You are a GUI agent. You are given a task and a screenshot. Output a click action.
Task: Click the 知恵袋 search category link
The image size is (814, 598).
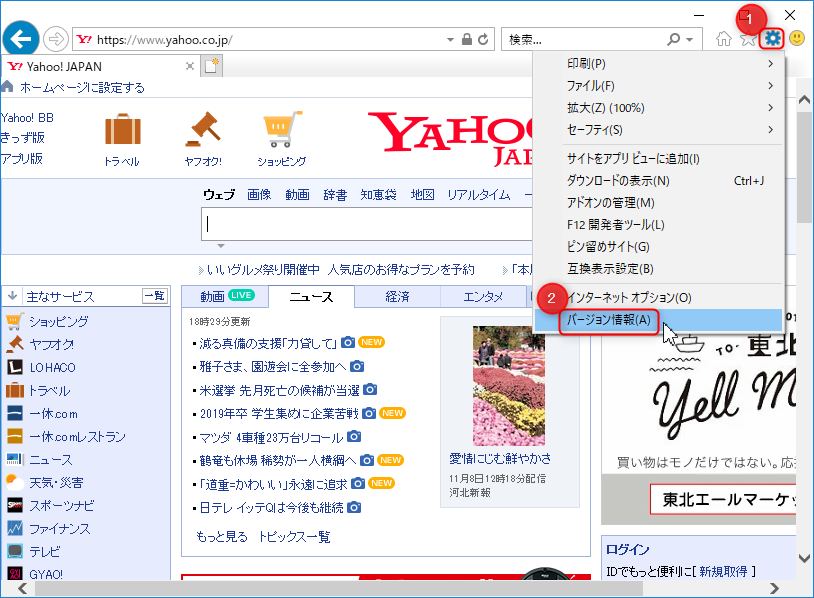click(x=378, y=195)
